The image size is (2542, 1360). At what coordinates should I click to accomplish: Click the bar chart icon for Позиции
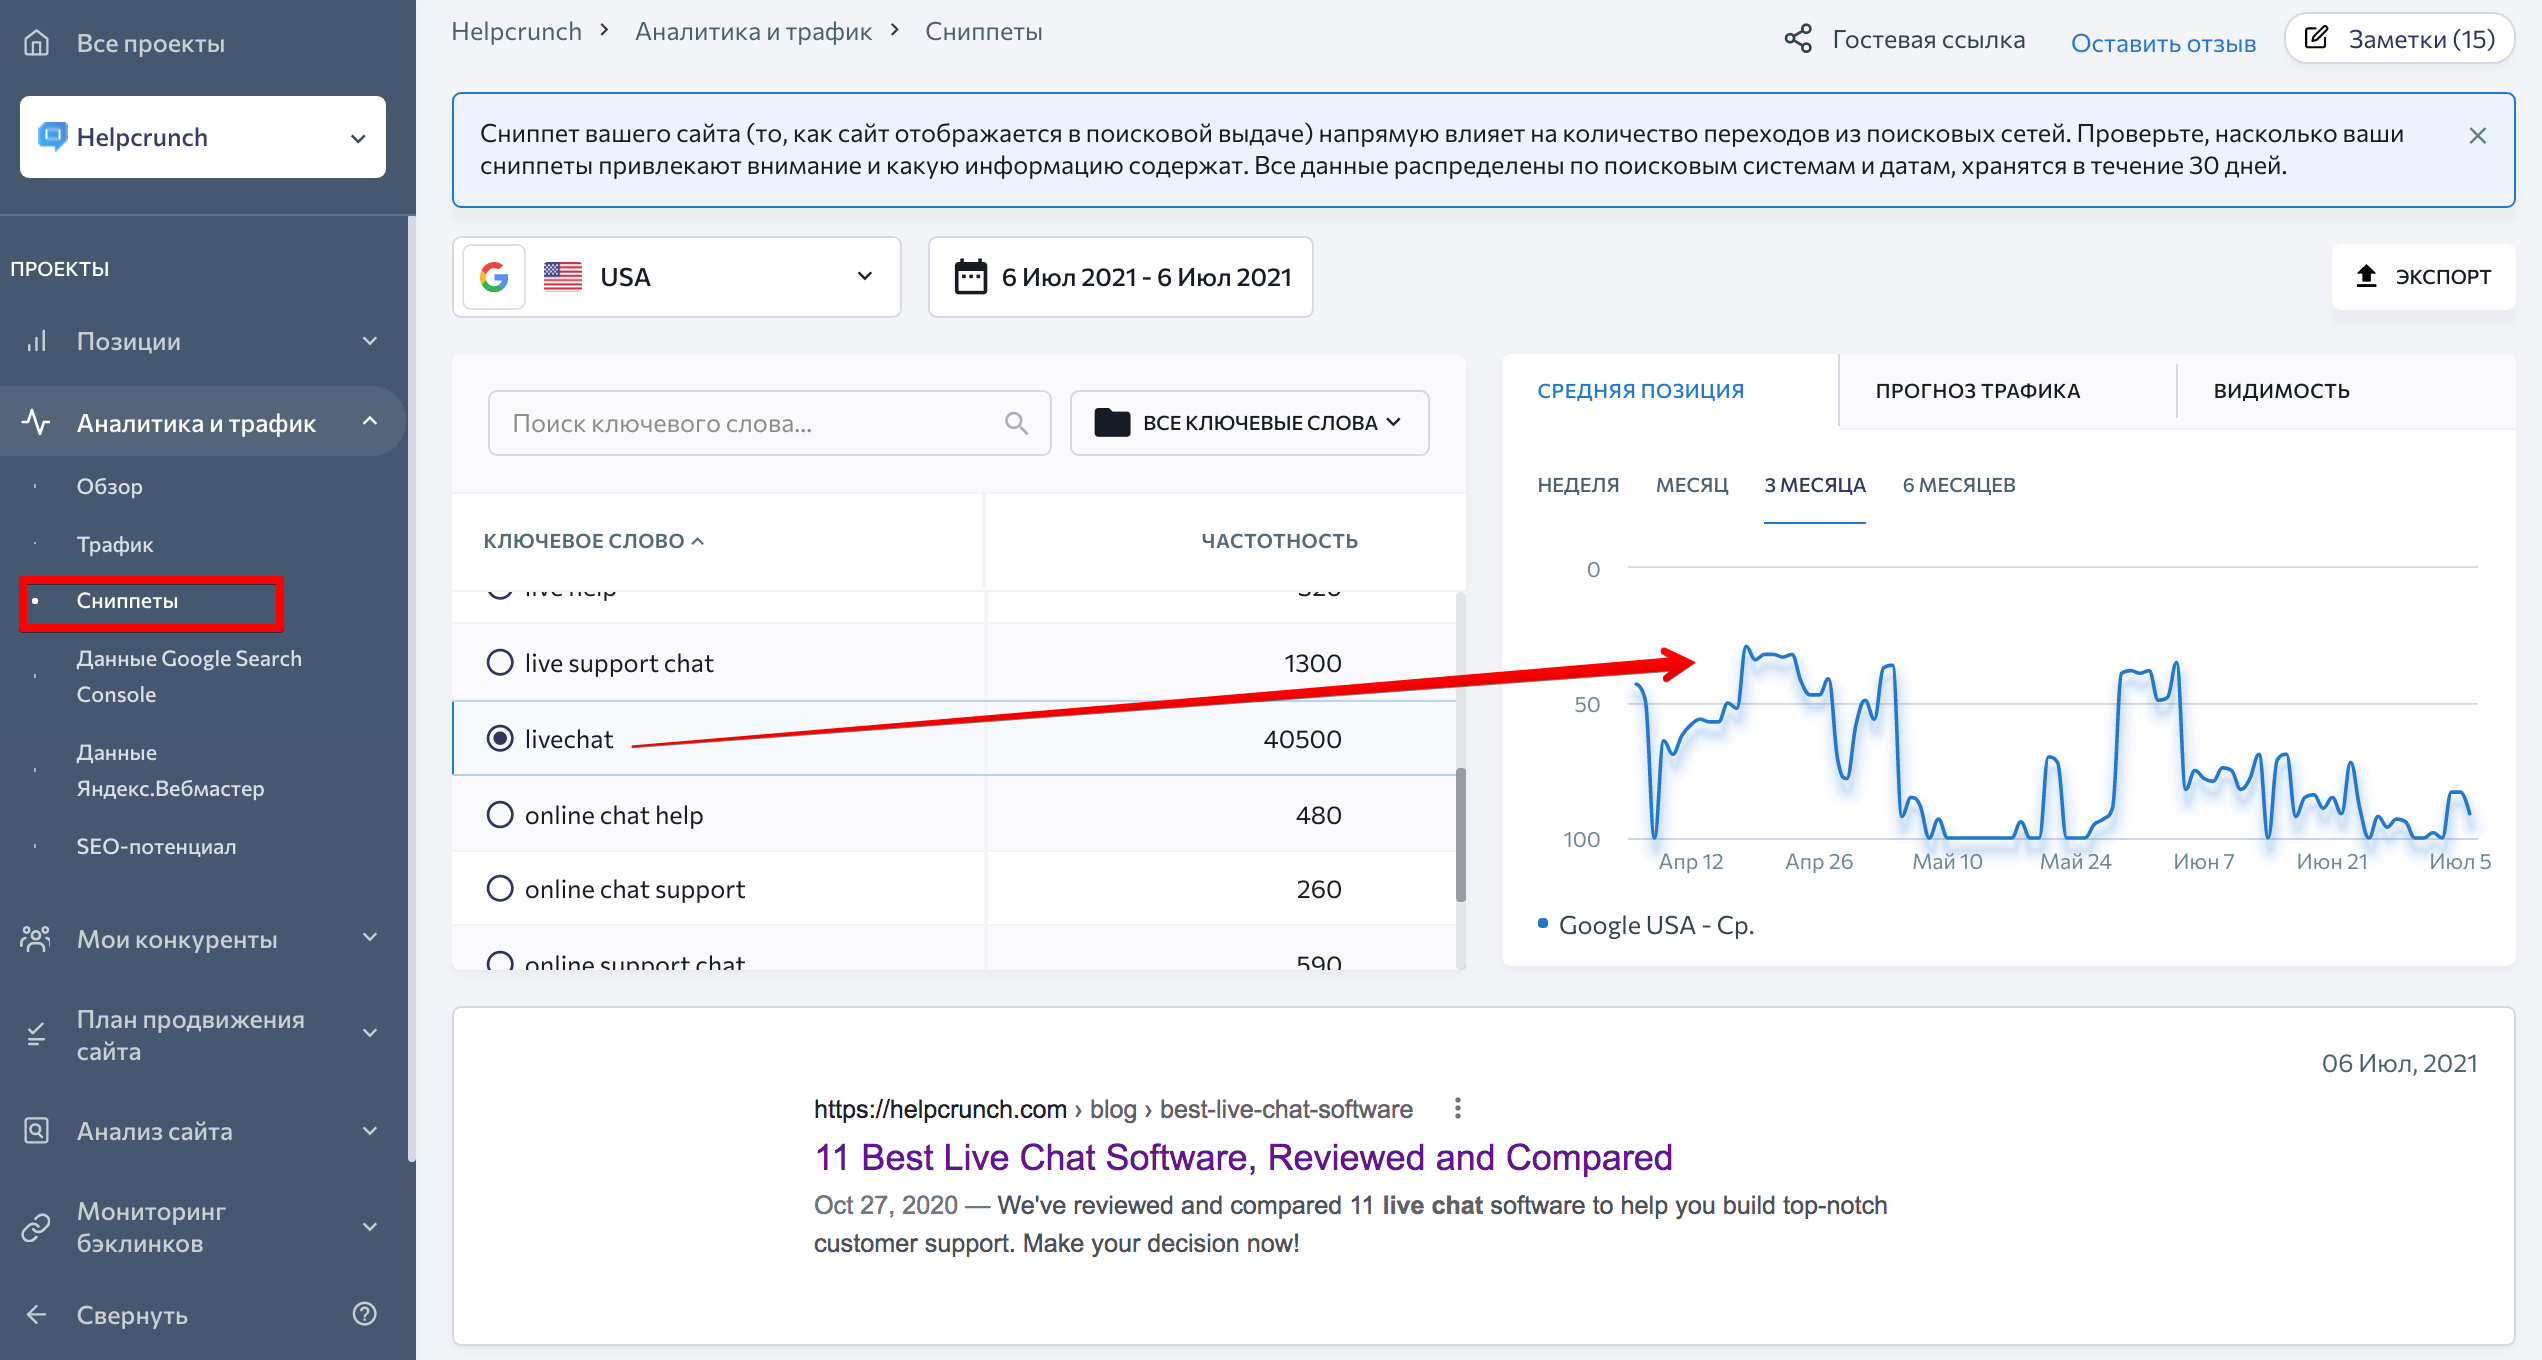[x=37, y=341]
